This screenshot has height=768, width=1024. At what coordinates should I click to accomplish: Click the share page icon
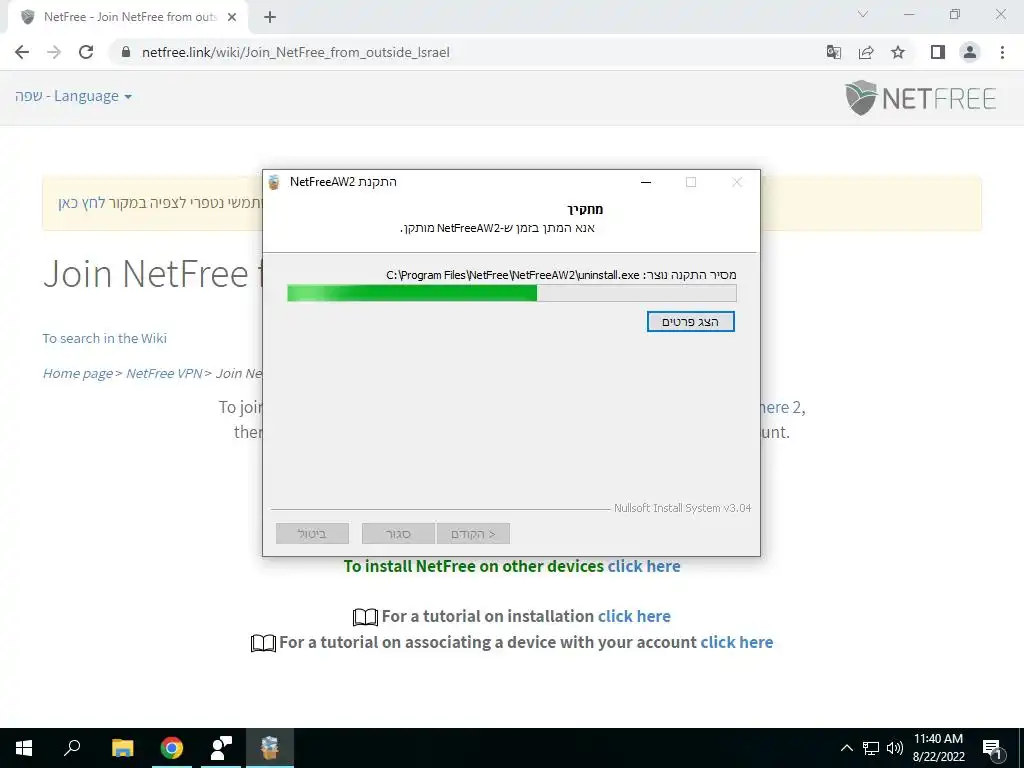pos(866,52)
